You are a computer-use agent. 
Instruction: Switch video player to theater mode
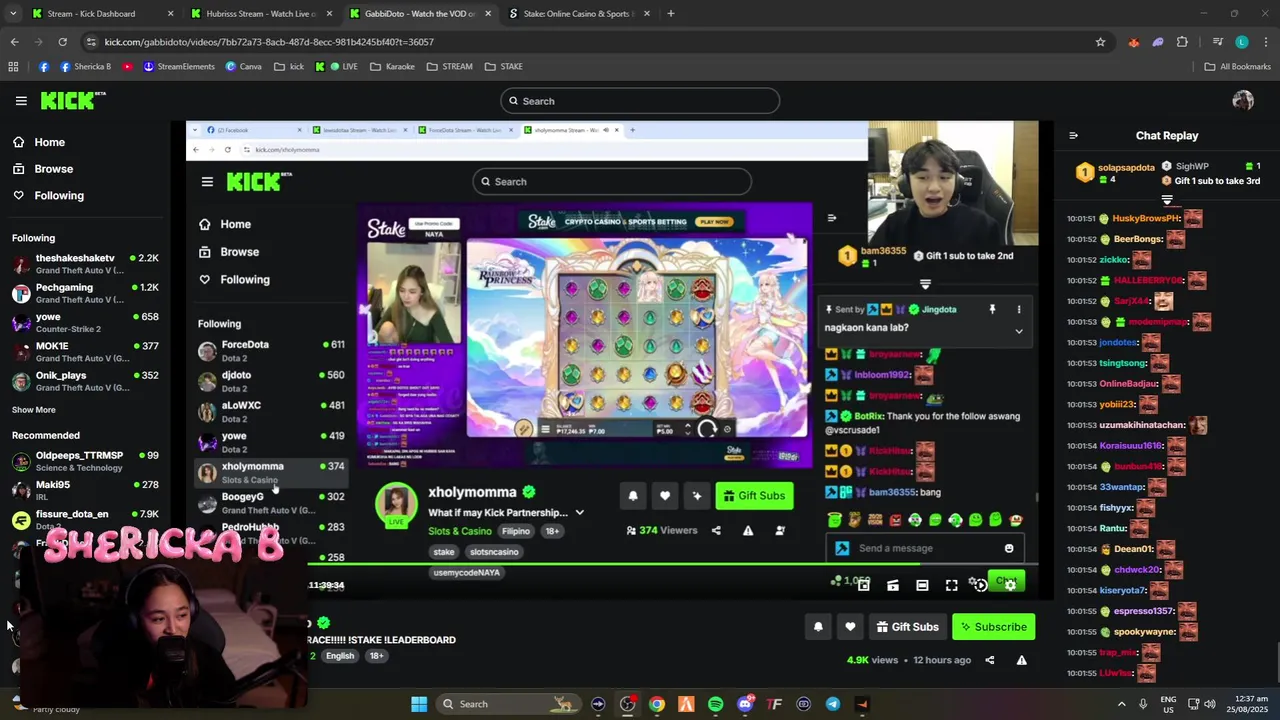point(922,585)
